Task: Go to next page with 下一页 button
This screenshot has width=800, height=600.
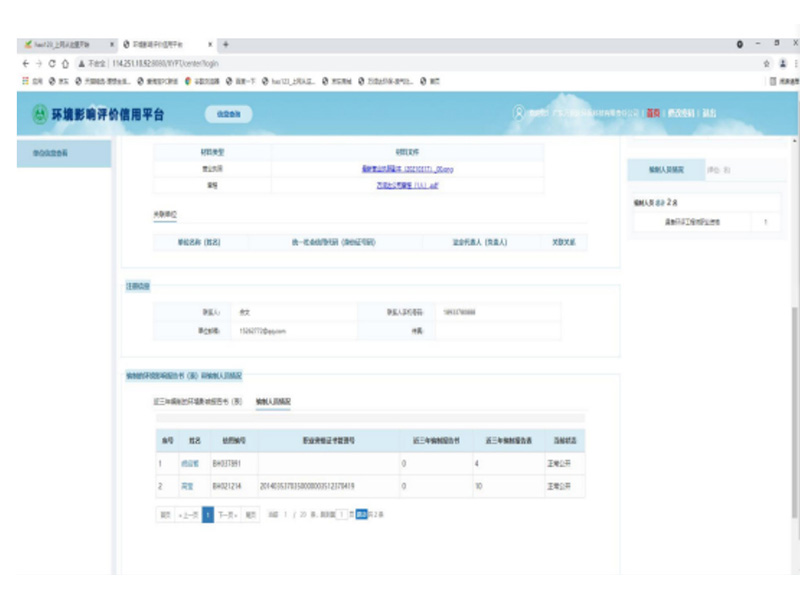Action: (227, 514)
